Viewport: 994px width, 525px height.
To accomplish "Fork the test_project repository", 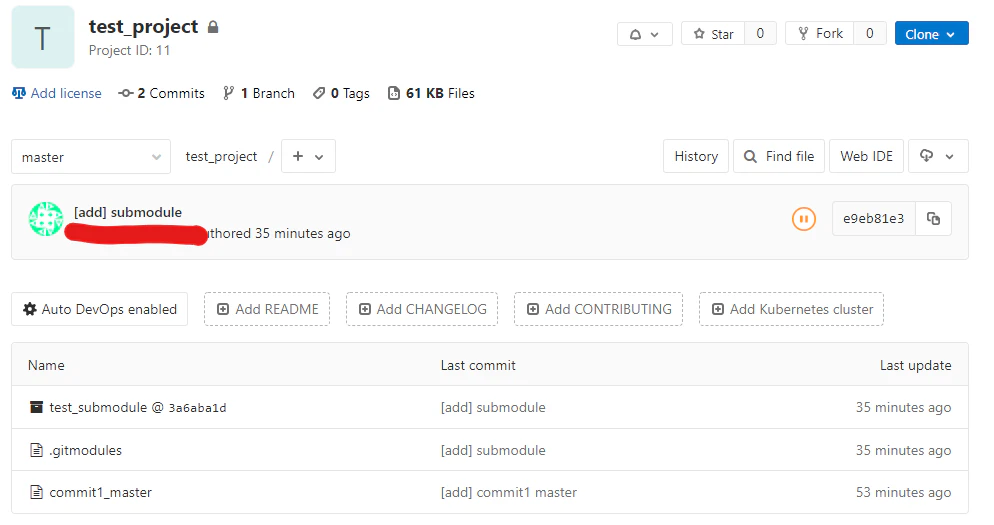I will pos(820,34).
